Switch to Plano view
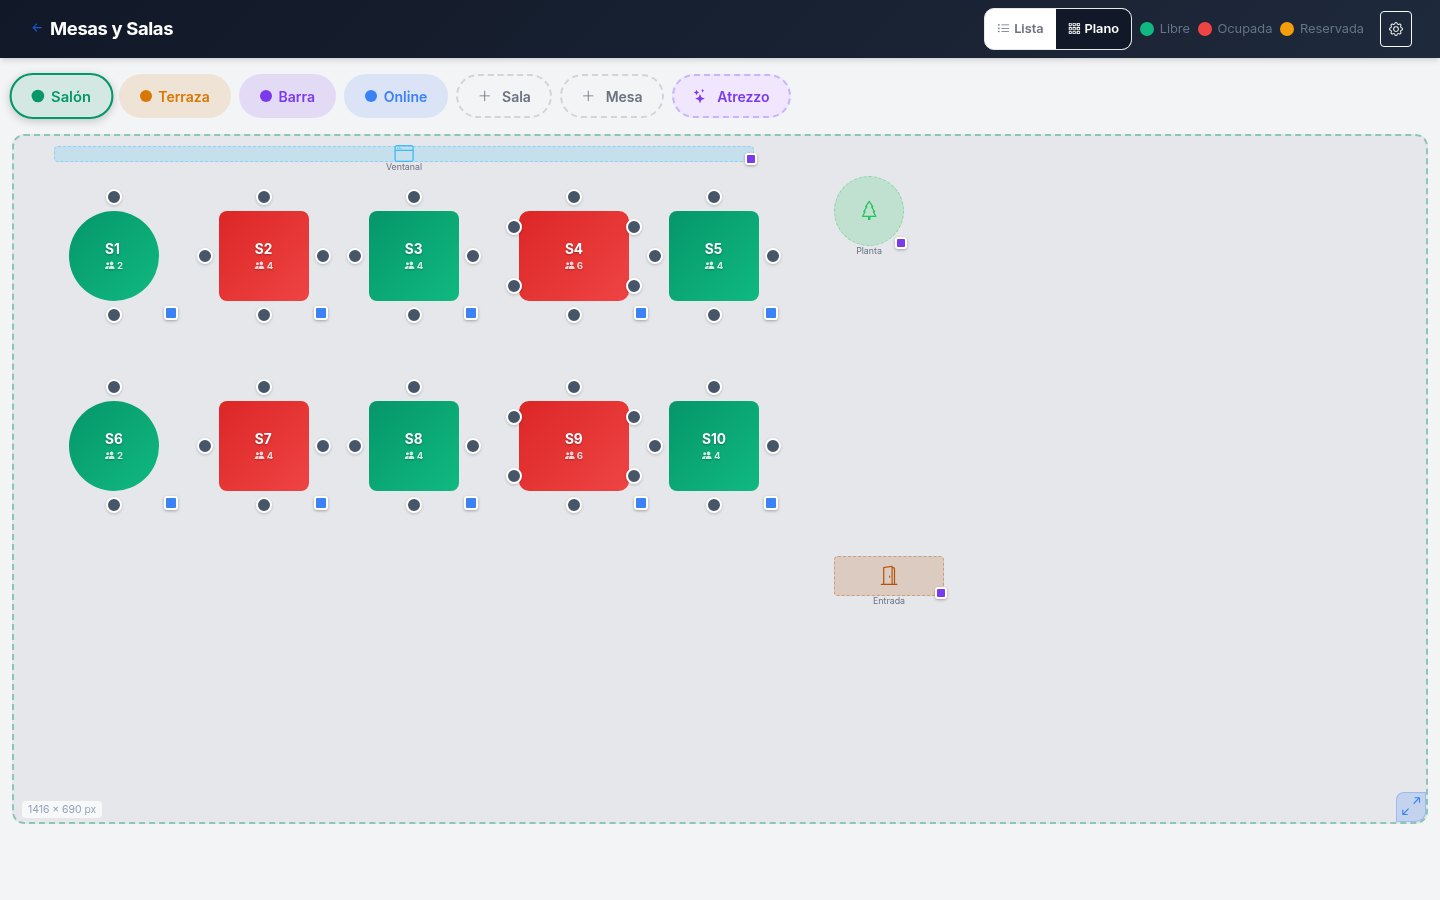Screen dimensions: 1440x900 [1093, 29]
